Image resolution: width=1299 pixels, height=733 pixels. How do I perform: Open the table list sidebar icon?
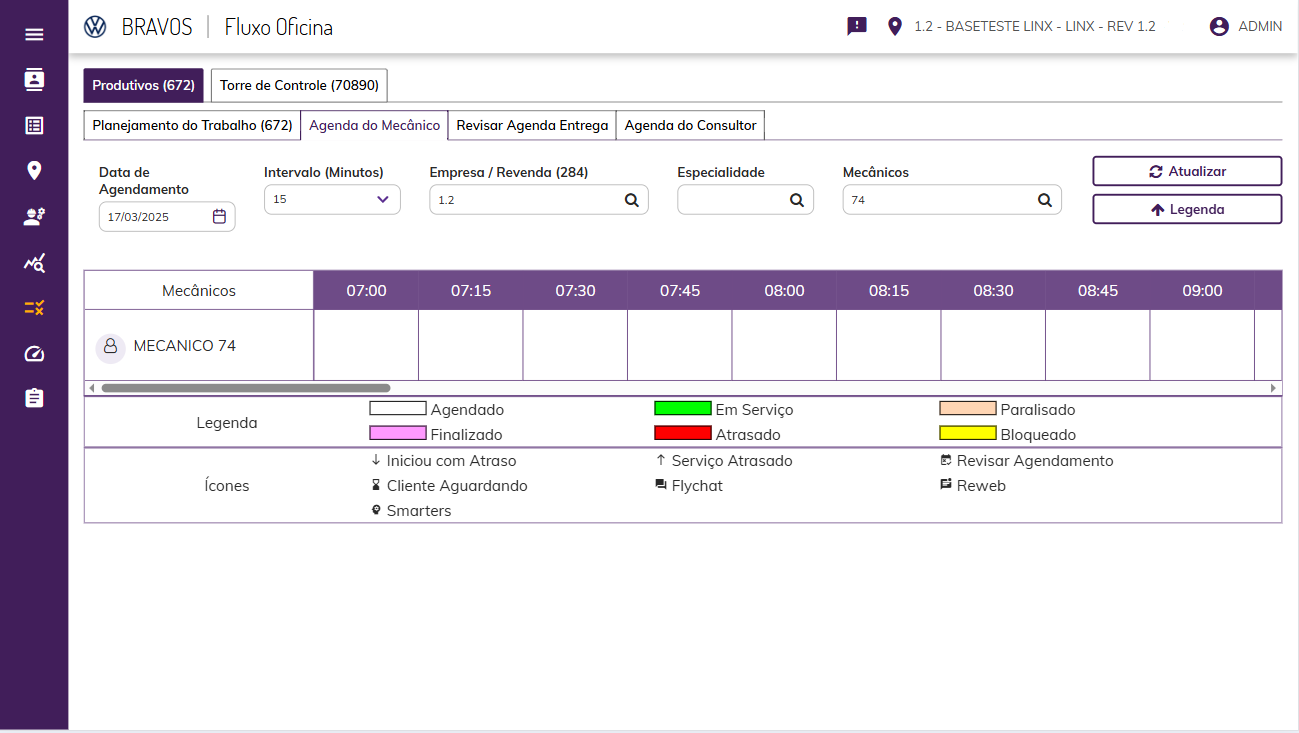click(34, 125)
